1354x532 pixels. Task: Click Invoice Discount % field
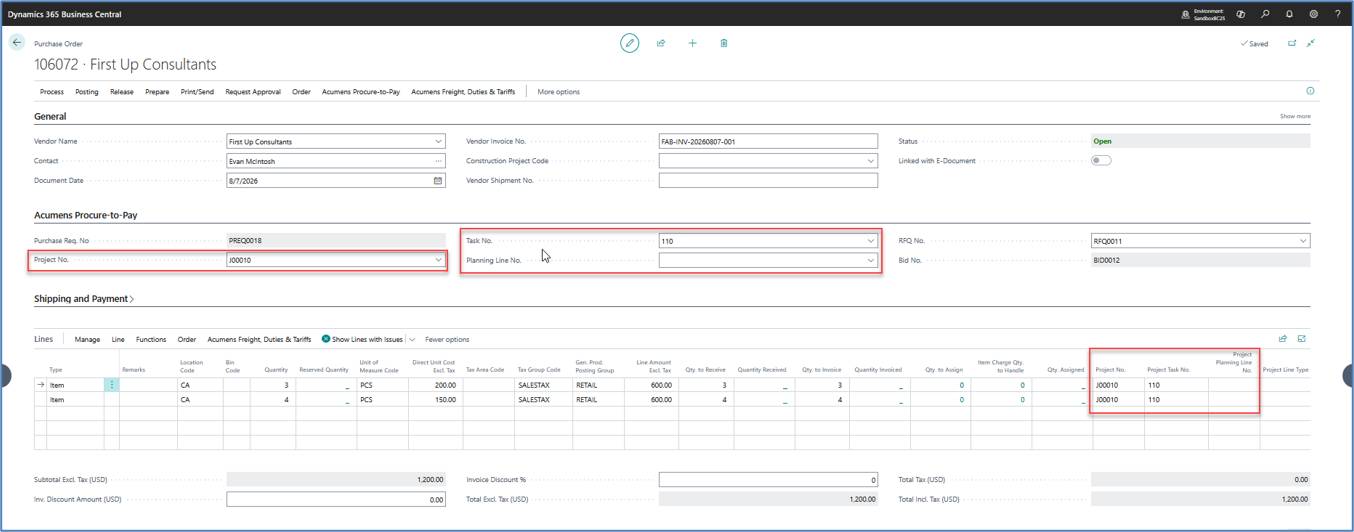pos(768,480)
